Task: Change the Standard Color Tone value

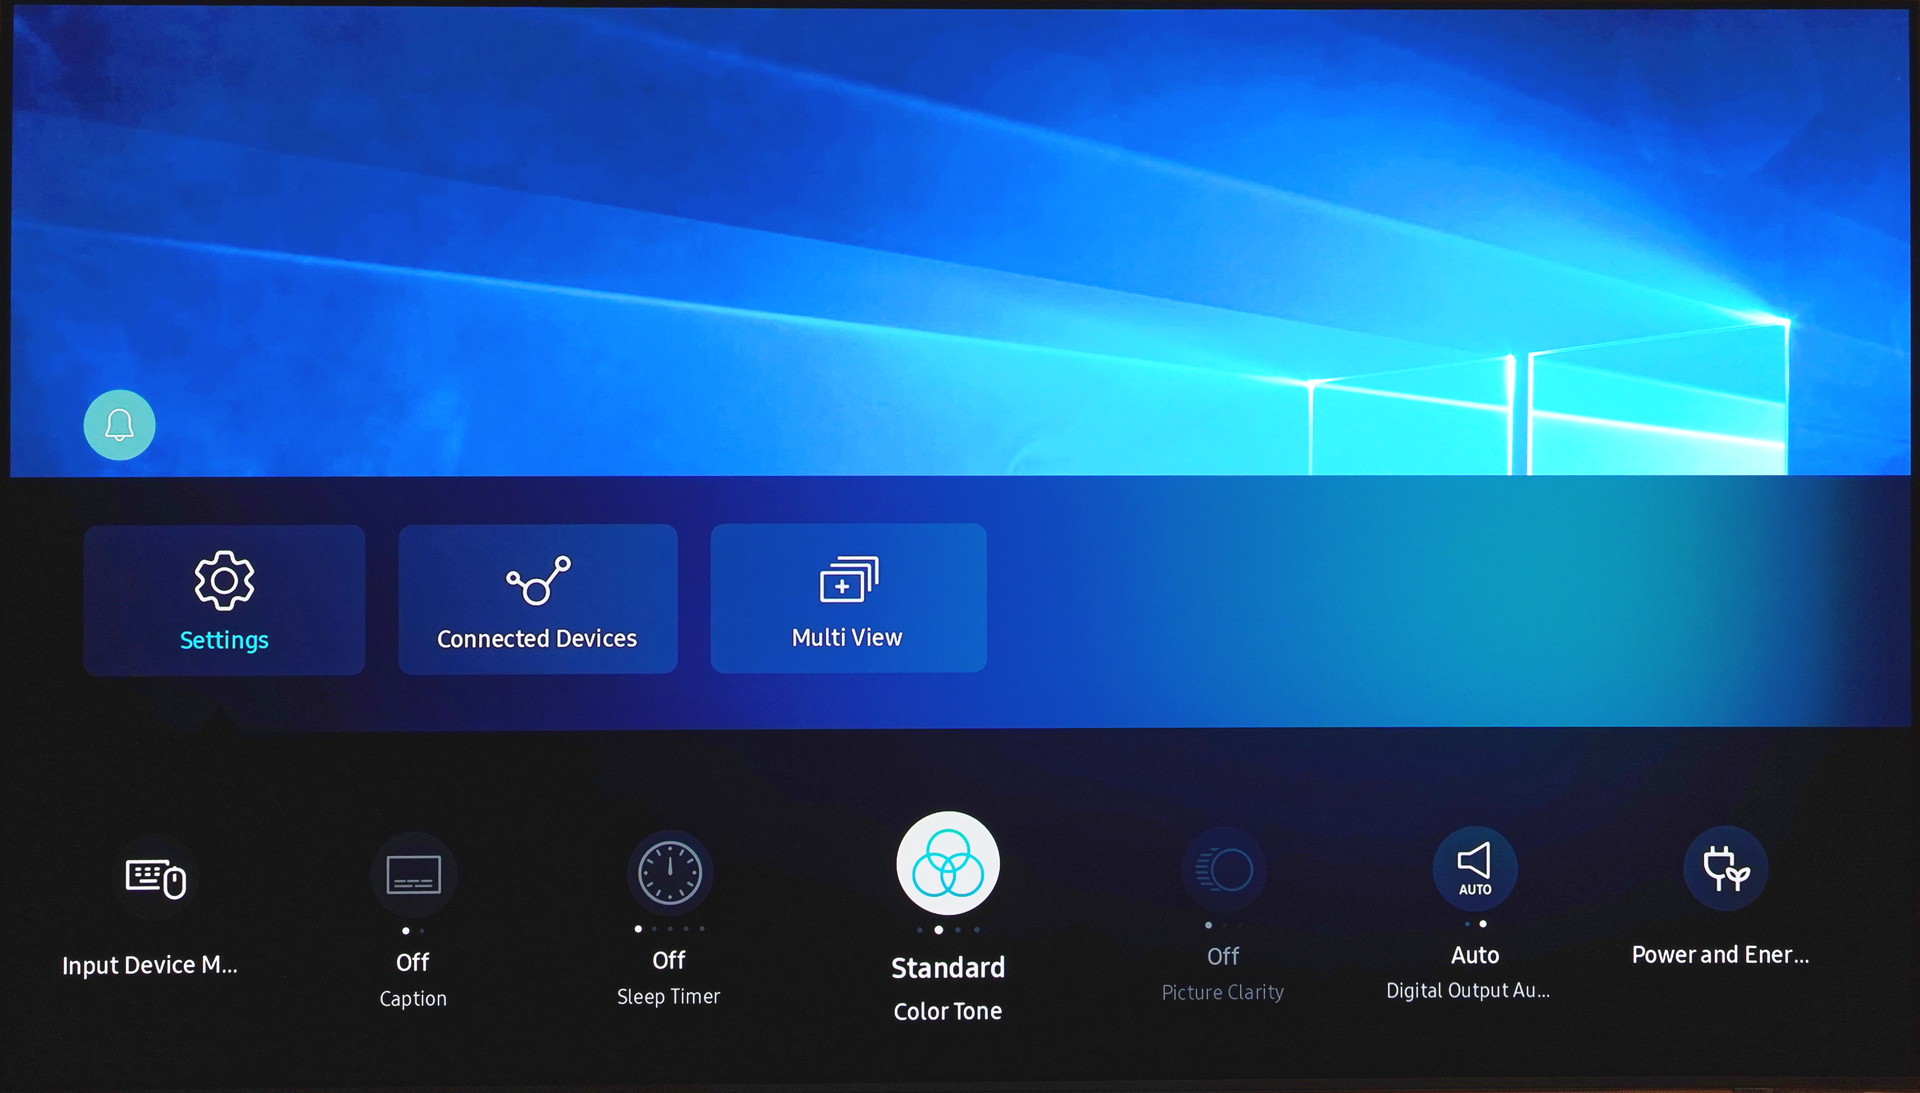Action: pos(948,967)
